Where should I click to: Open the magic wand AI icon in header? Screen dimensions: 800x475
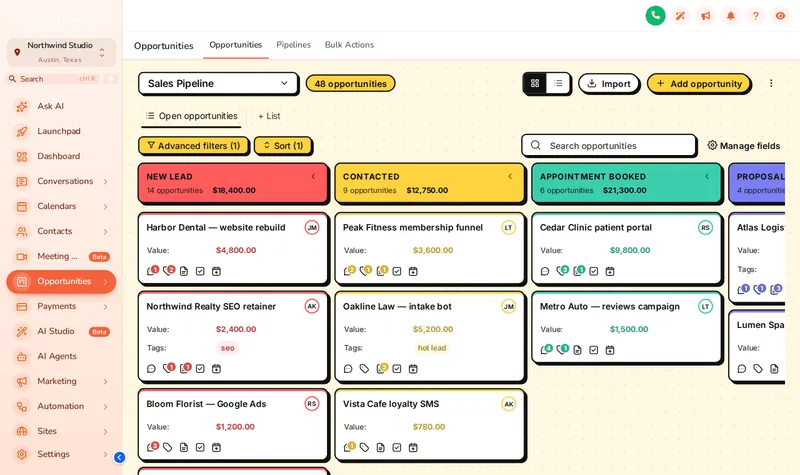[680, 16]
